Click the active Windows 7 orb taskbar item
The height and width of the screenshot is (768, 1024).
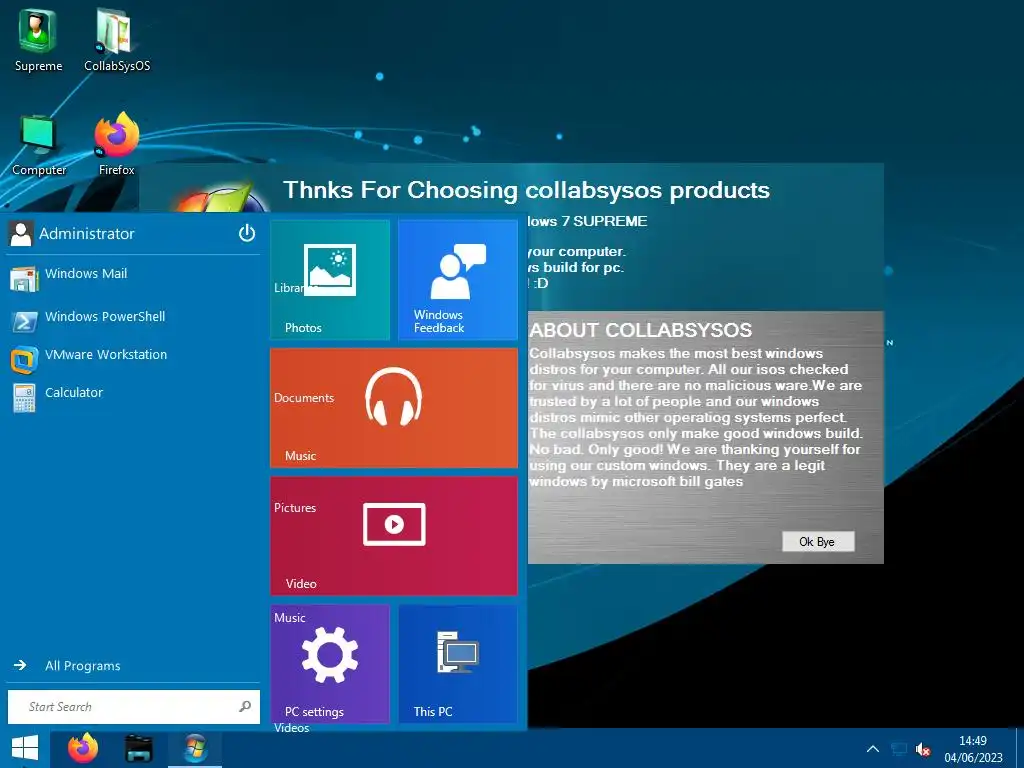pyautogui.click(x=195, y=748)
